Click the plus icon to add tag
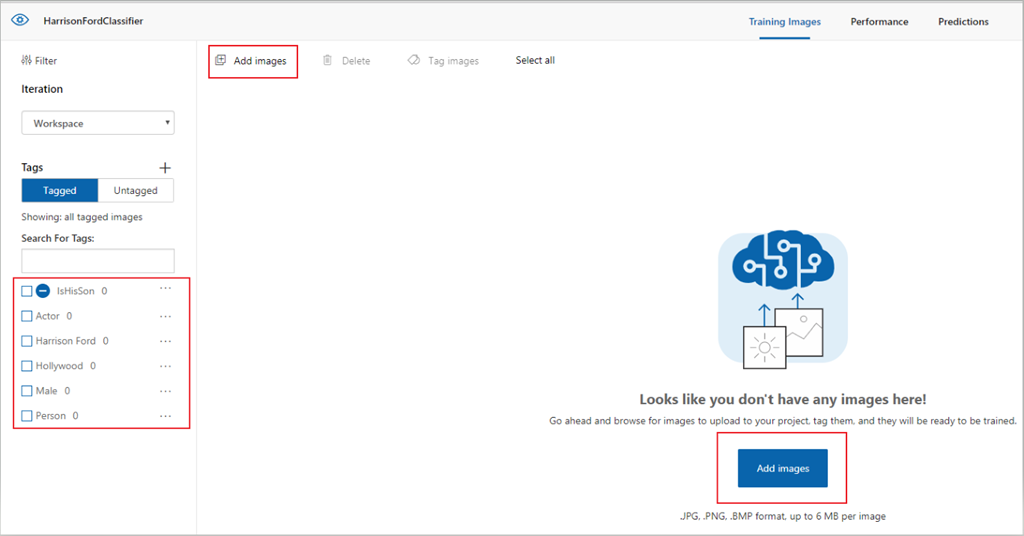This screenshot has width=1024, height=536. tap(166, 168)
